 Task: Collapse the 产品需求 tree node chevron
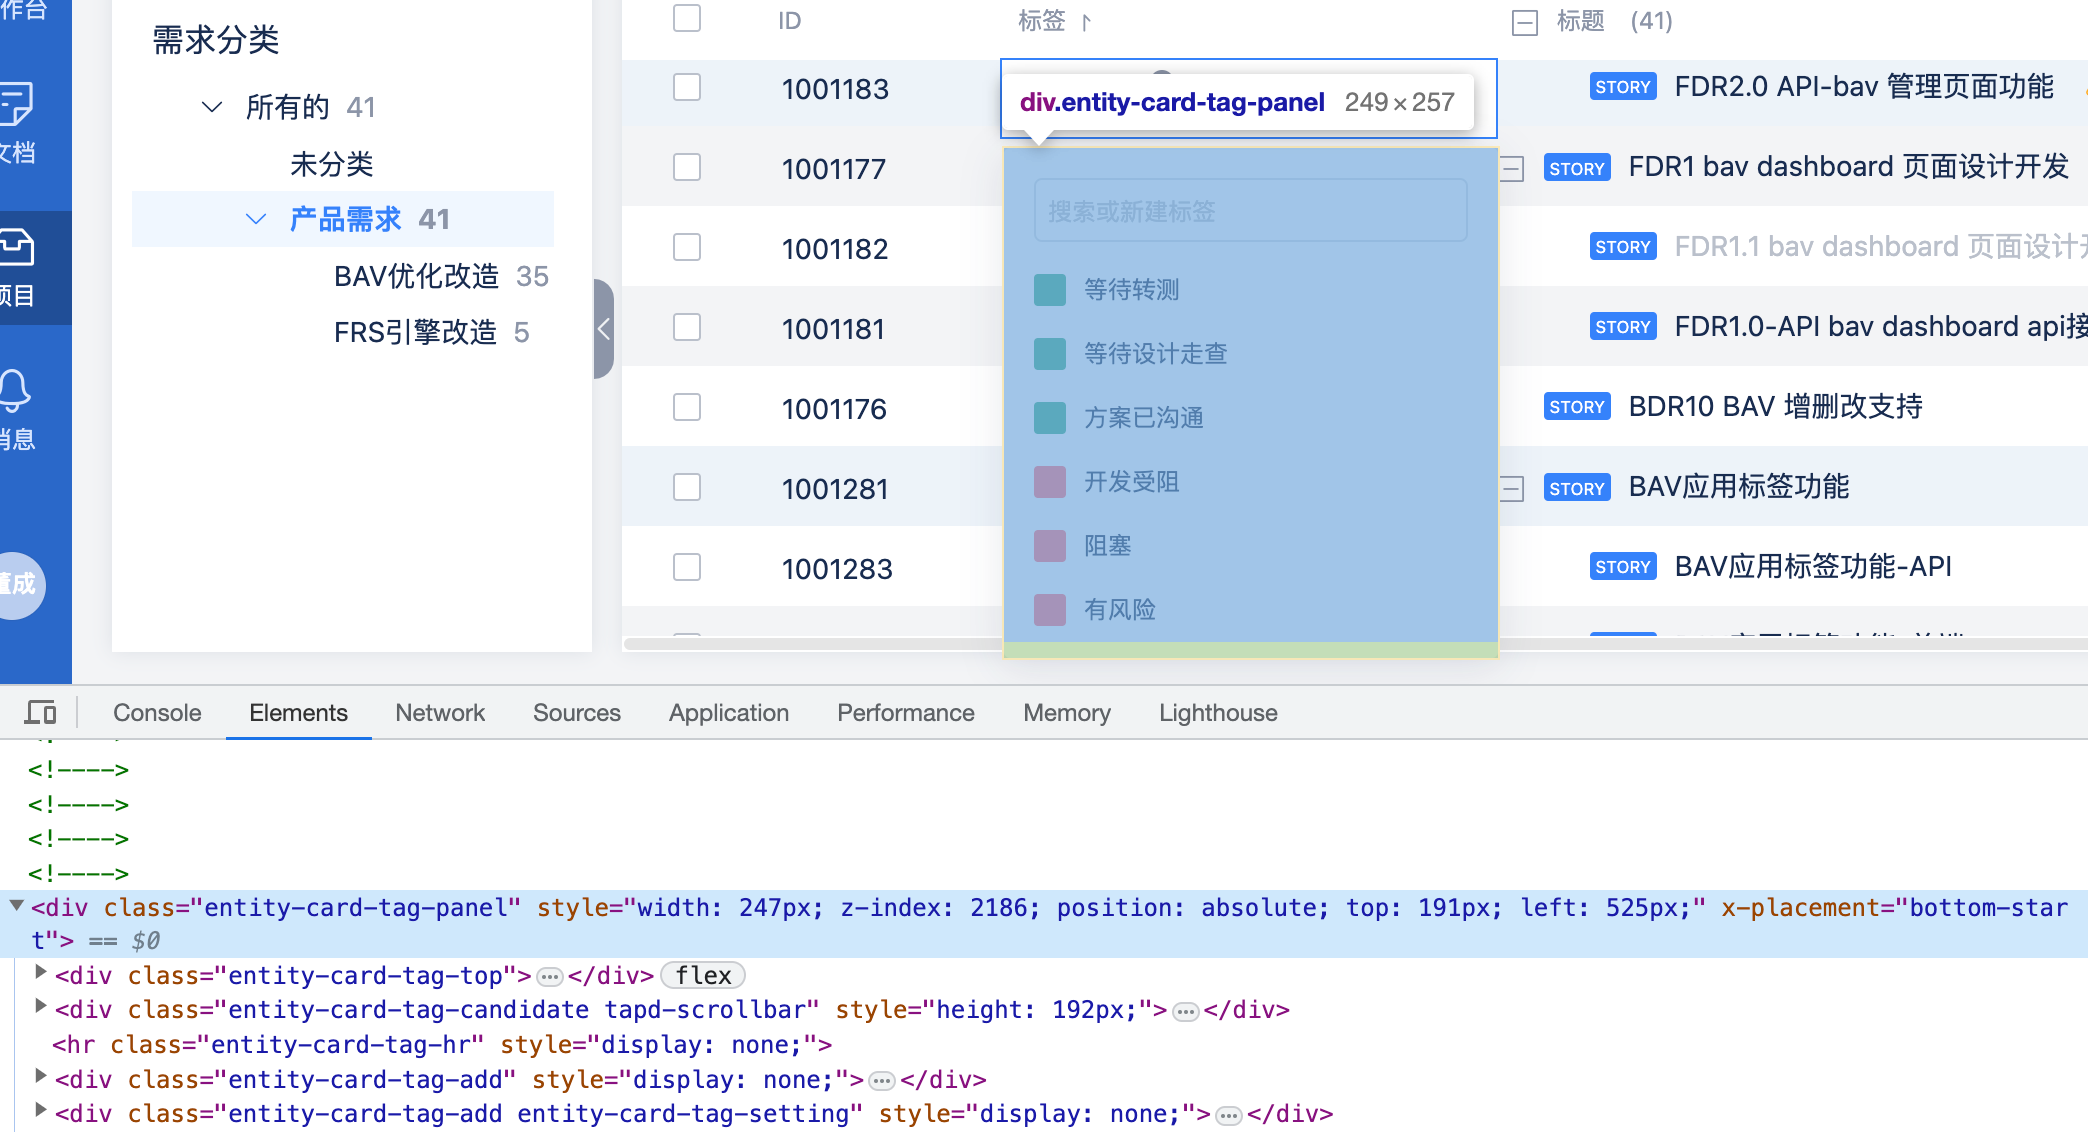(256, 219)
